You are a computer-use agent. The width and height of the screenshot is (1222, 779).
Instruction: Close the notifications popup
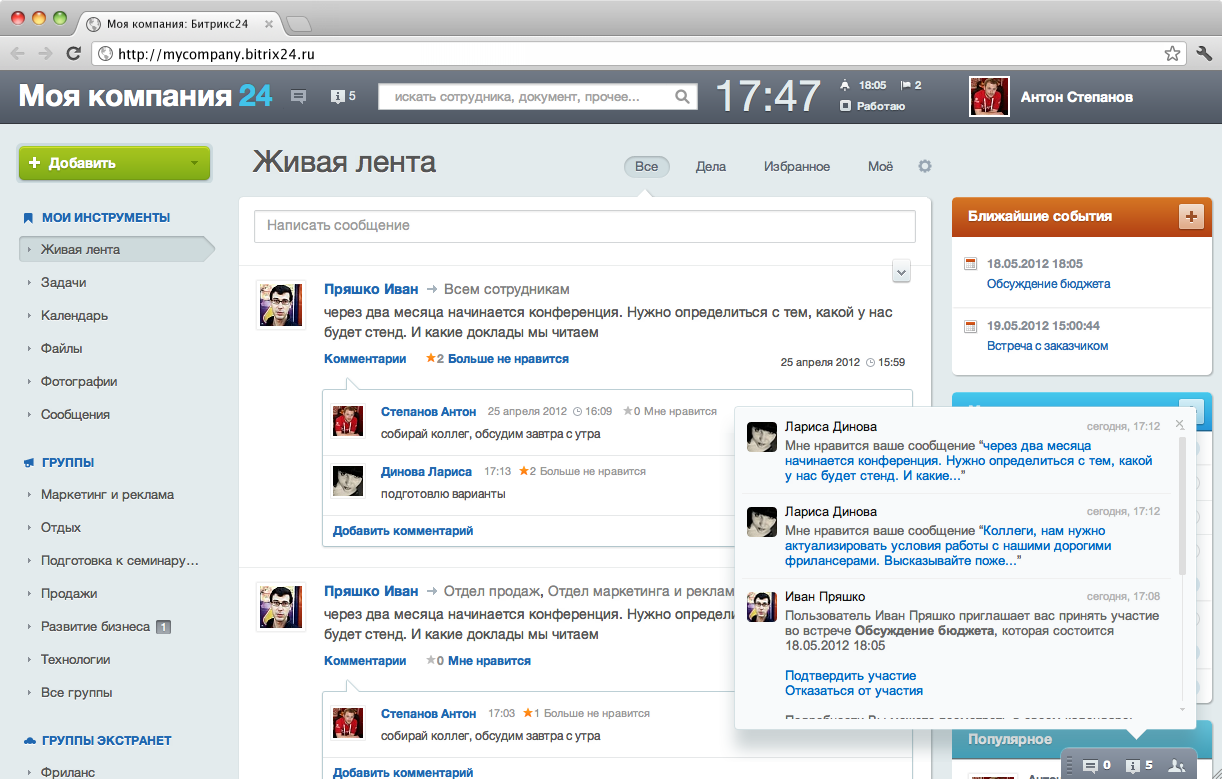[x=1180, y=424]
